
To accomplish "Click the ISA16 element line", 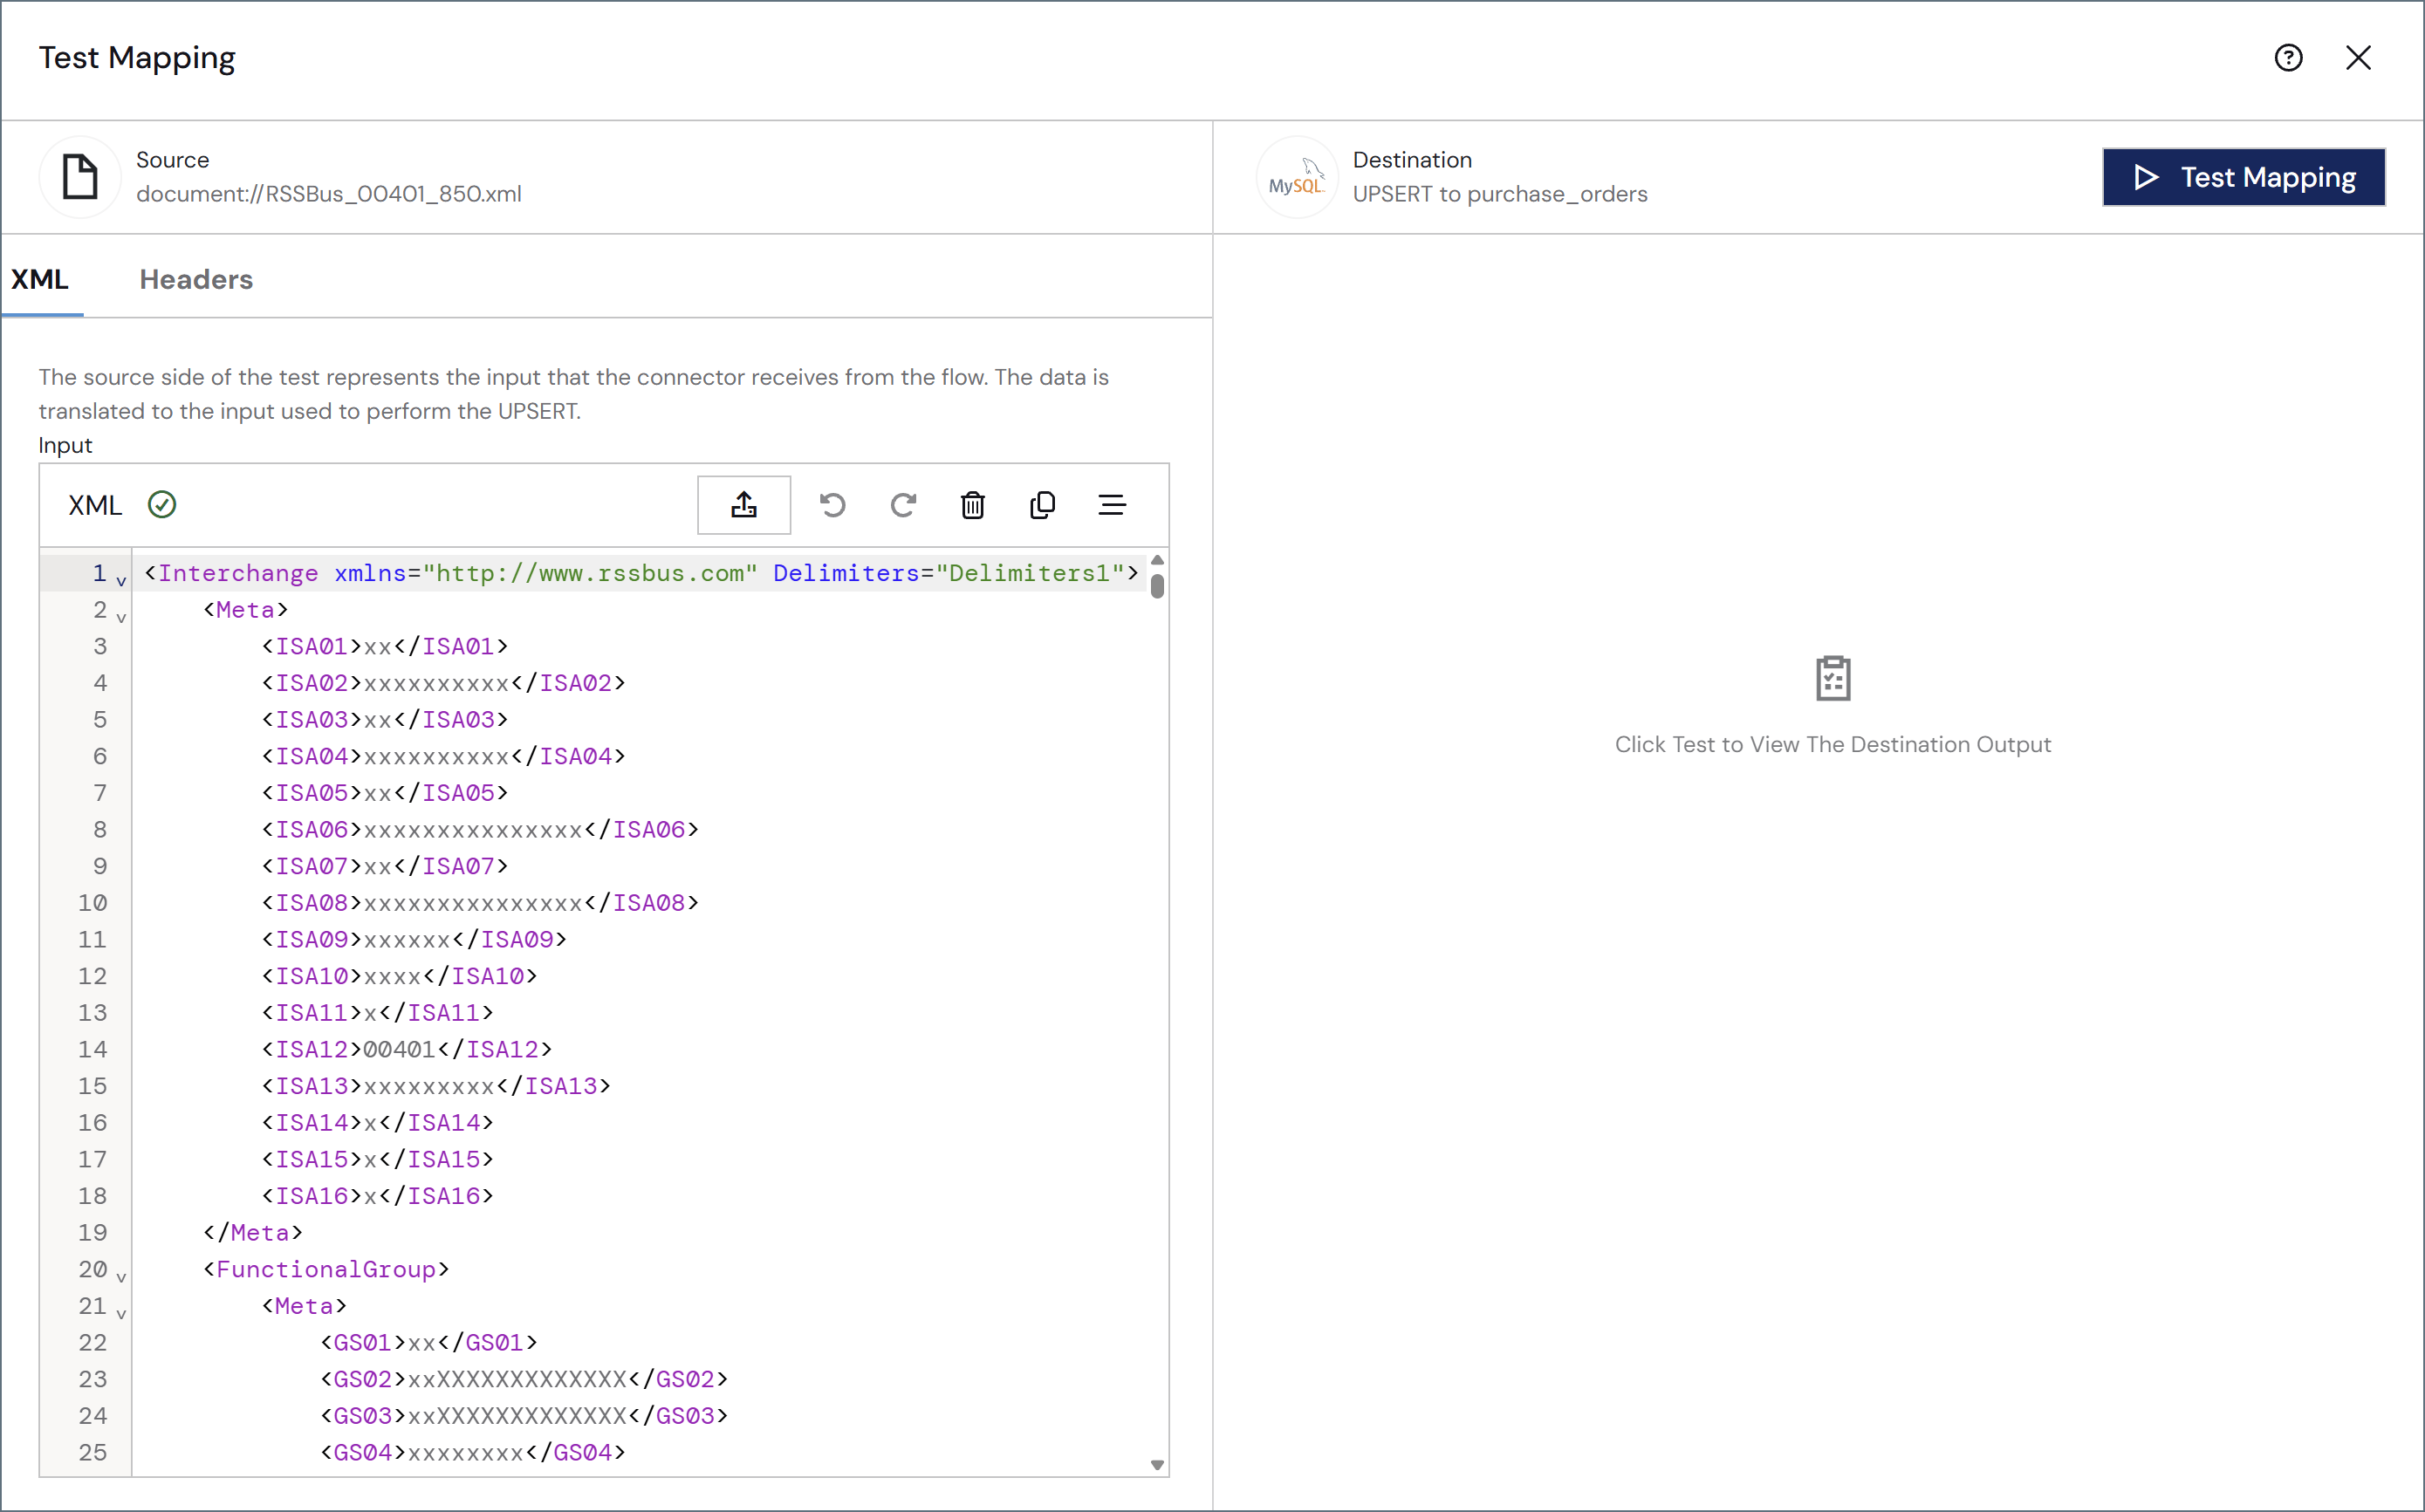I will click(x=377, y=1195).
